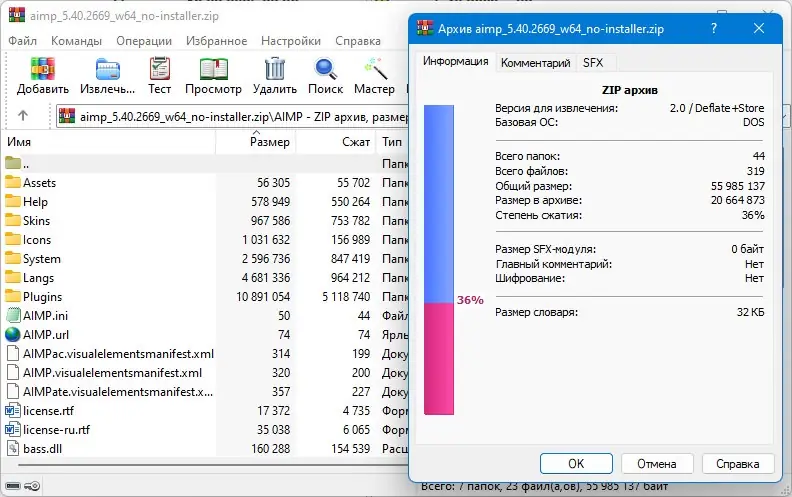Open the Просмотр (View) toolbar icon
This screenshot has width=792, height=497.
[214, 69]
